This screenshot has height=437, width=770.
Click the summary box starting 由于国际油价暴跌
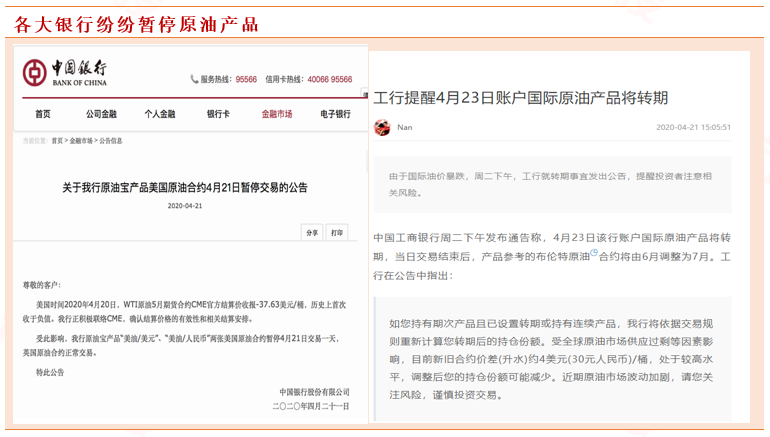click(x=552, y=184)
